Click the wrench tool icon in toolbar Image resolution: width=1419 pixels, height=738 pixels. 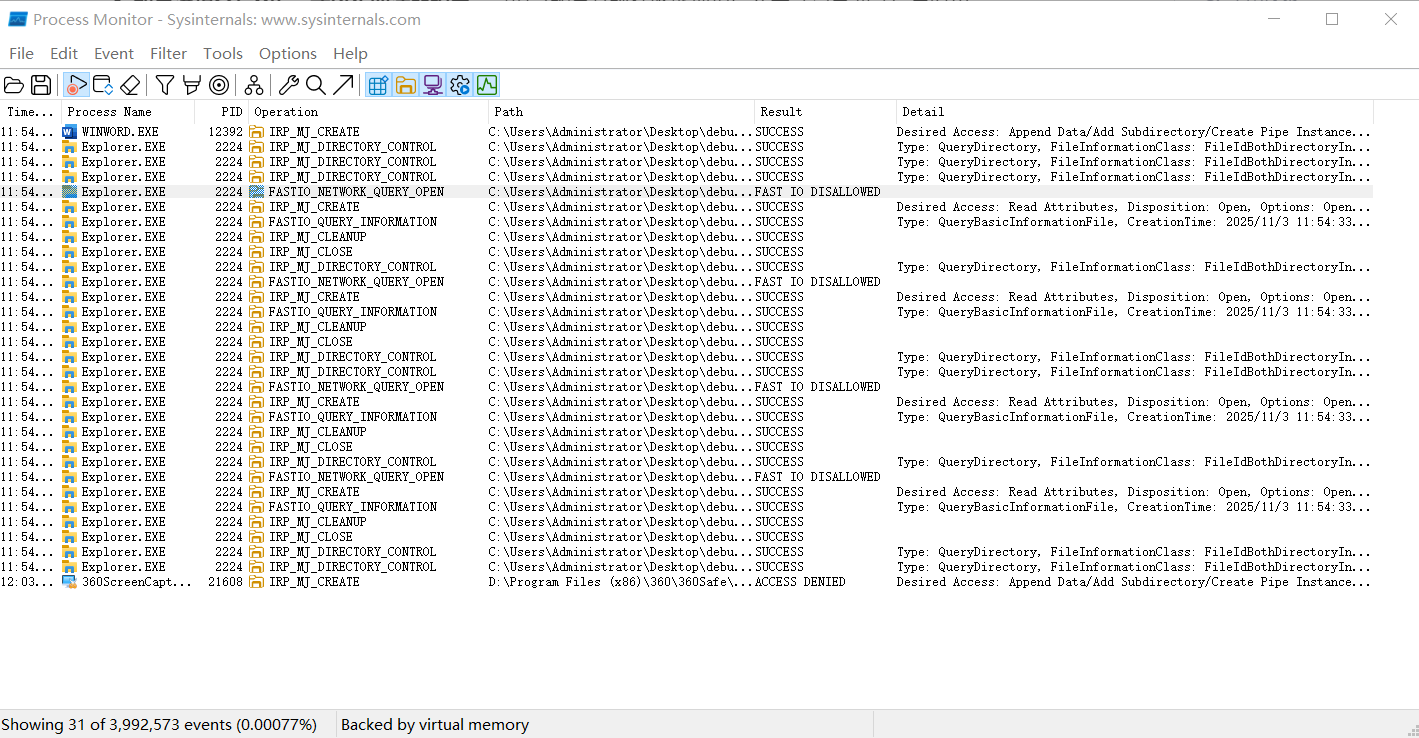[x=289, y=85]
